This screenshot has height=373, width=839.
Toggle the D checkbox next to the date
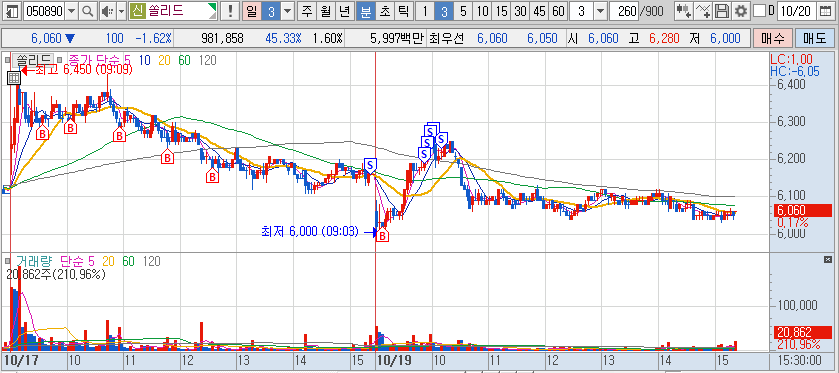coord(759,11)
